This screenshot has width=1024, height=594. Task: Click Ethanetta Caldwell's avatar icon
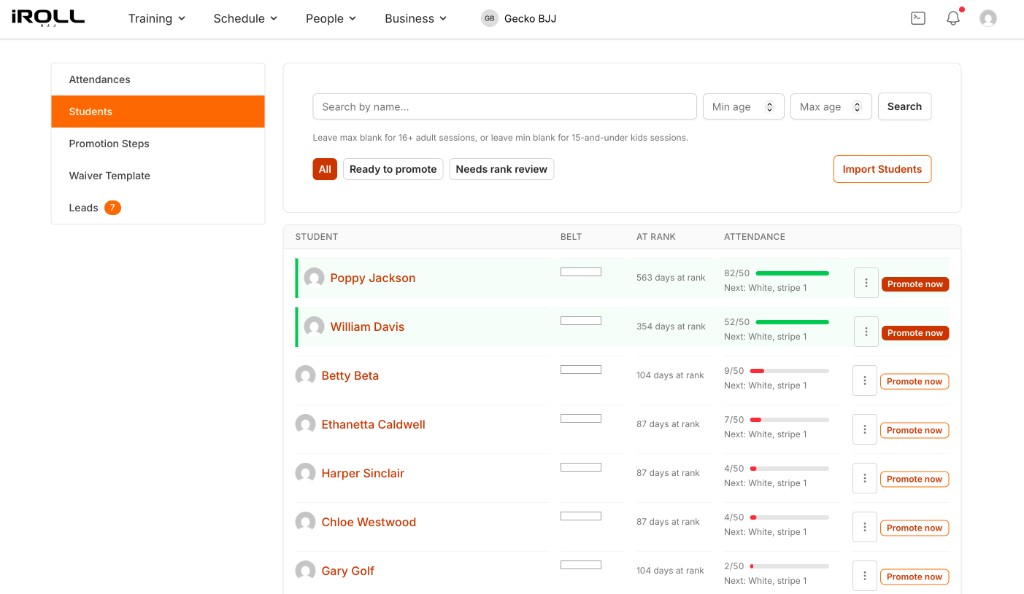[305, 424]
